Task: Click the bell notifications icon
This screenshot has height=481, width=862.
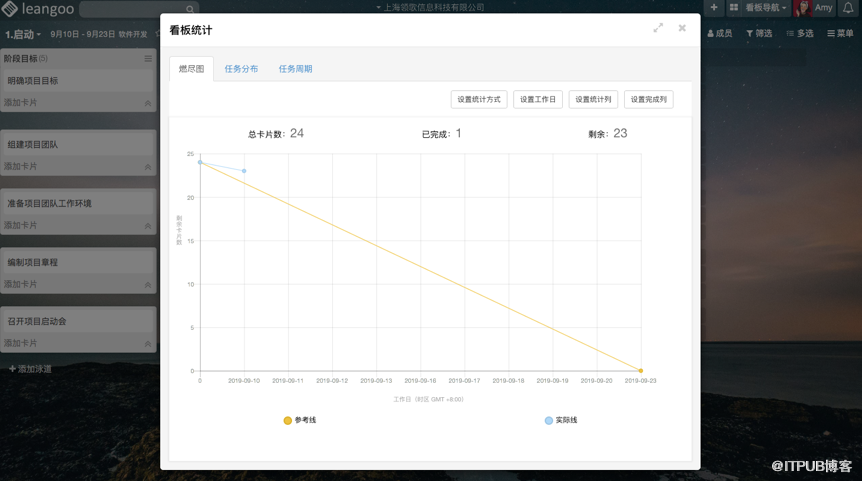Action: (848, 8)
